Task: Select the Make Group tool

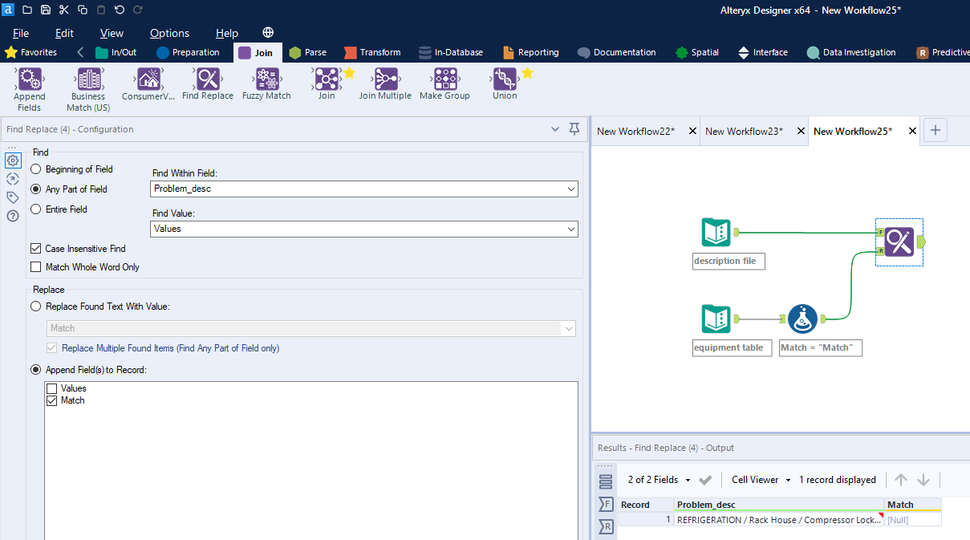Action: (x=445, y=84)
